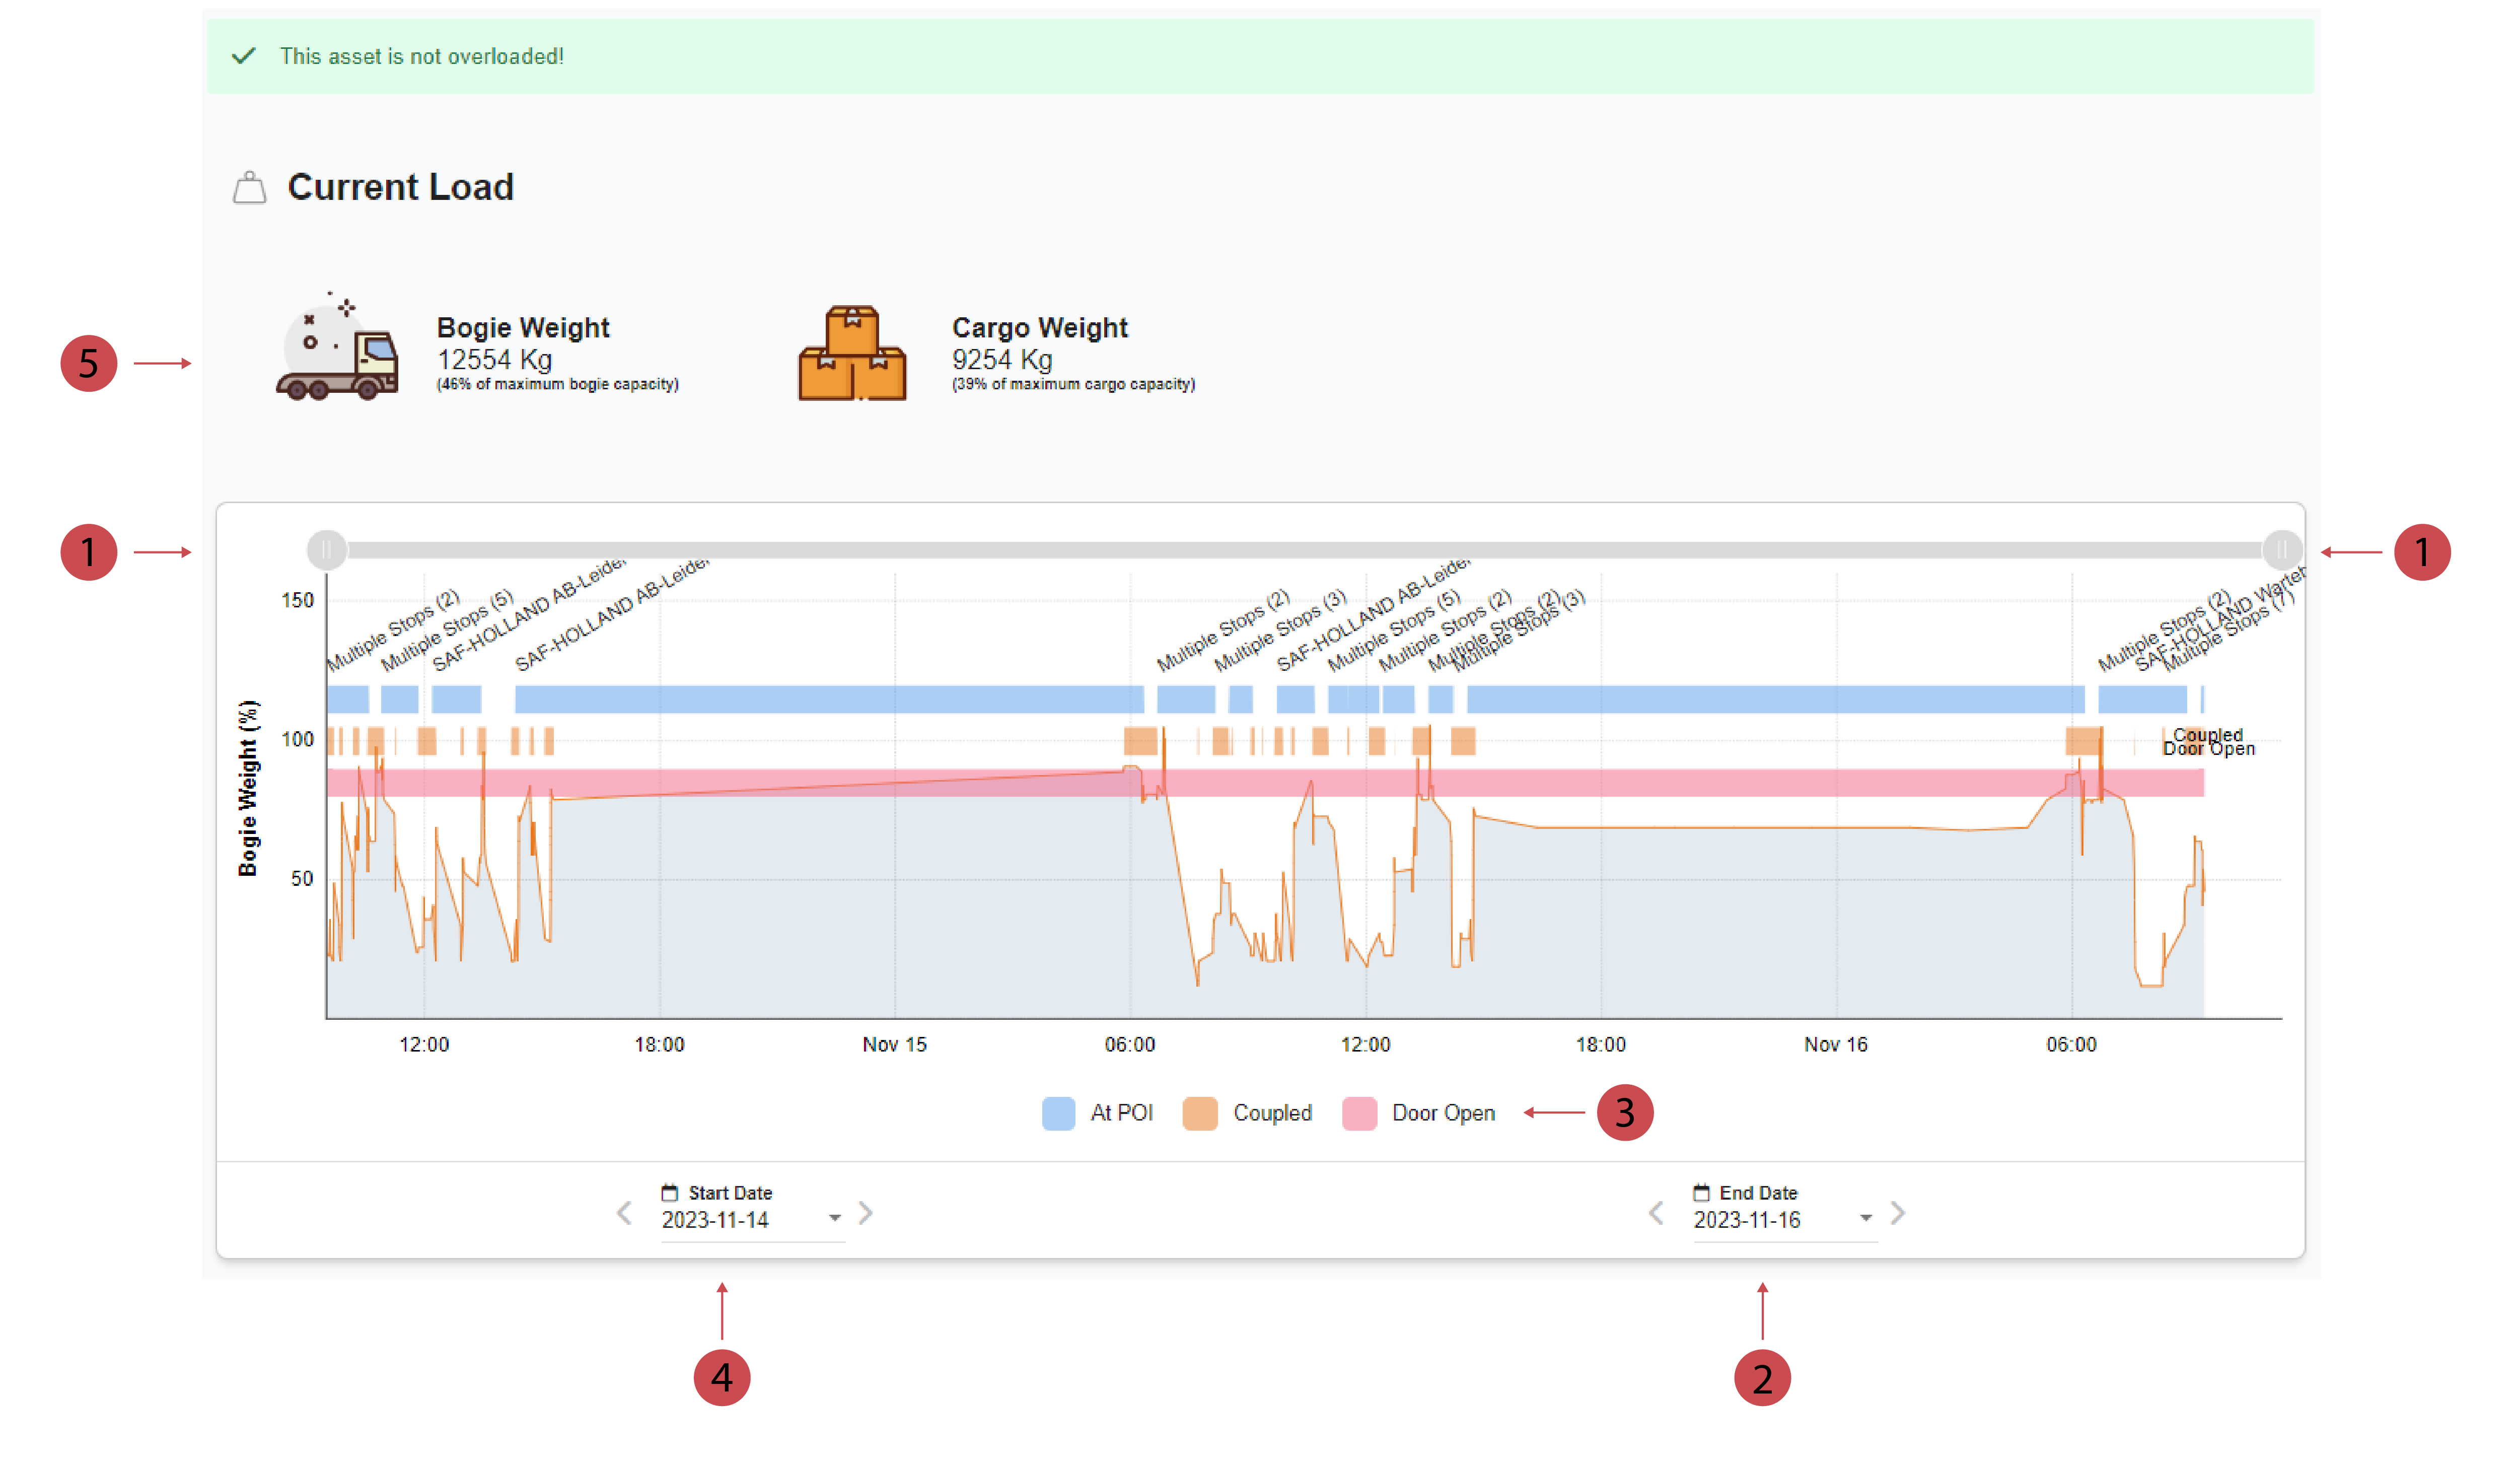Click the left handle of range slider
This screenshot has height=1463, width=2520.
pyautogui.click(x=327, y=549)
